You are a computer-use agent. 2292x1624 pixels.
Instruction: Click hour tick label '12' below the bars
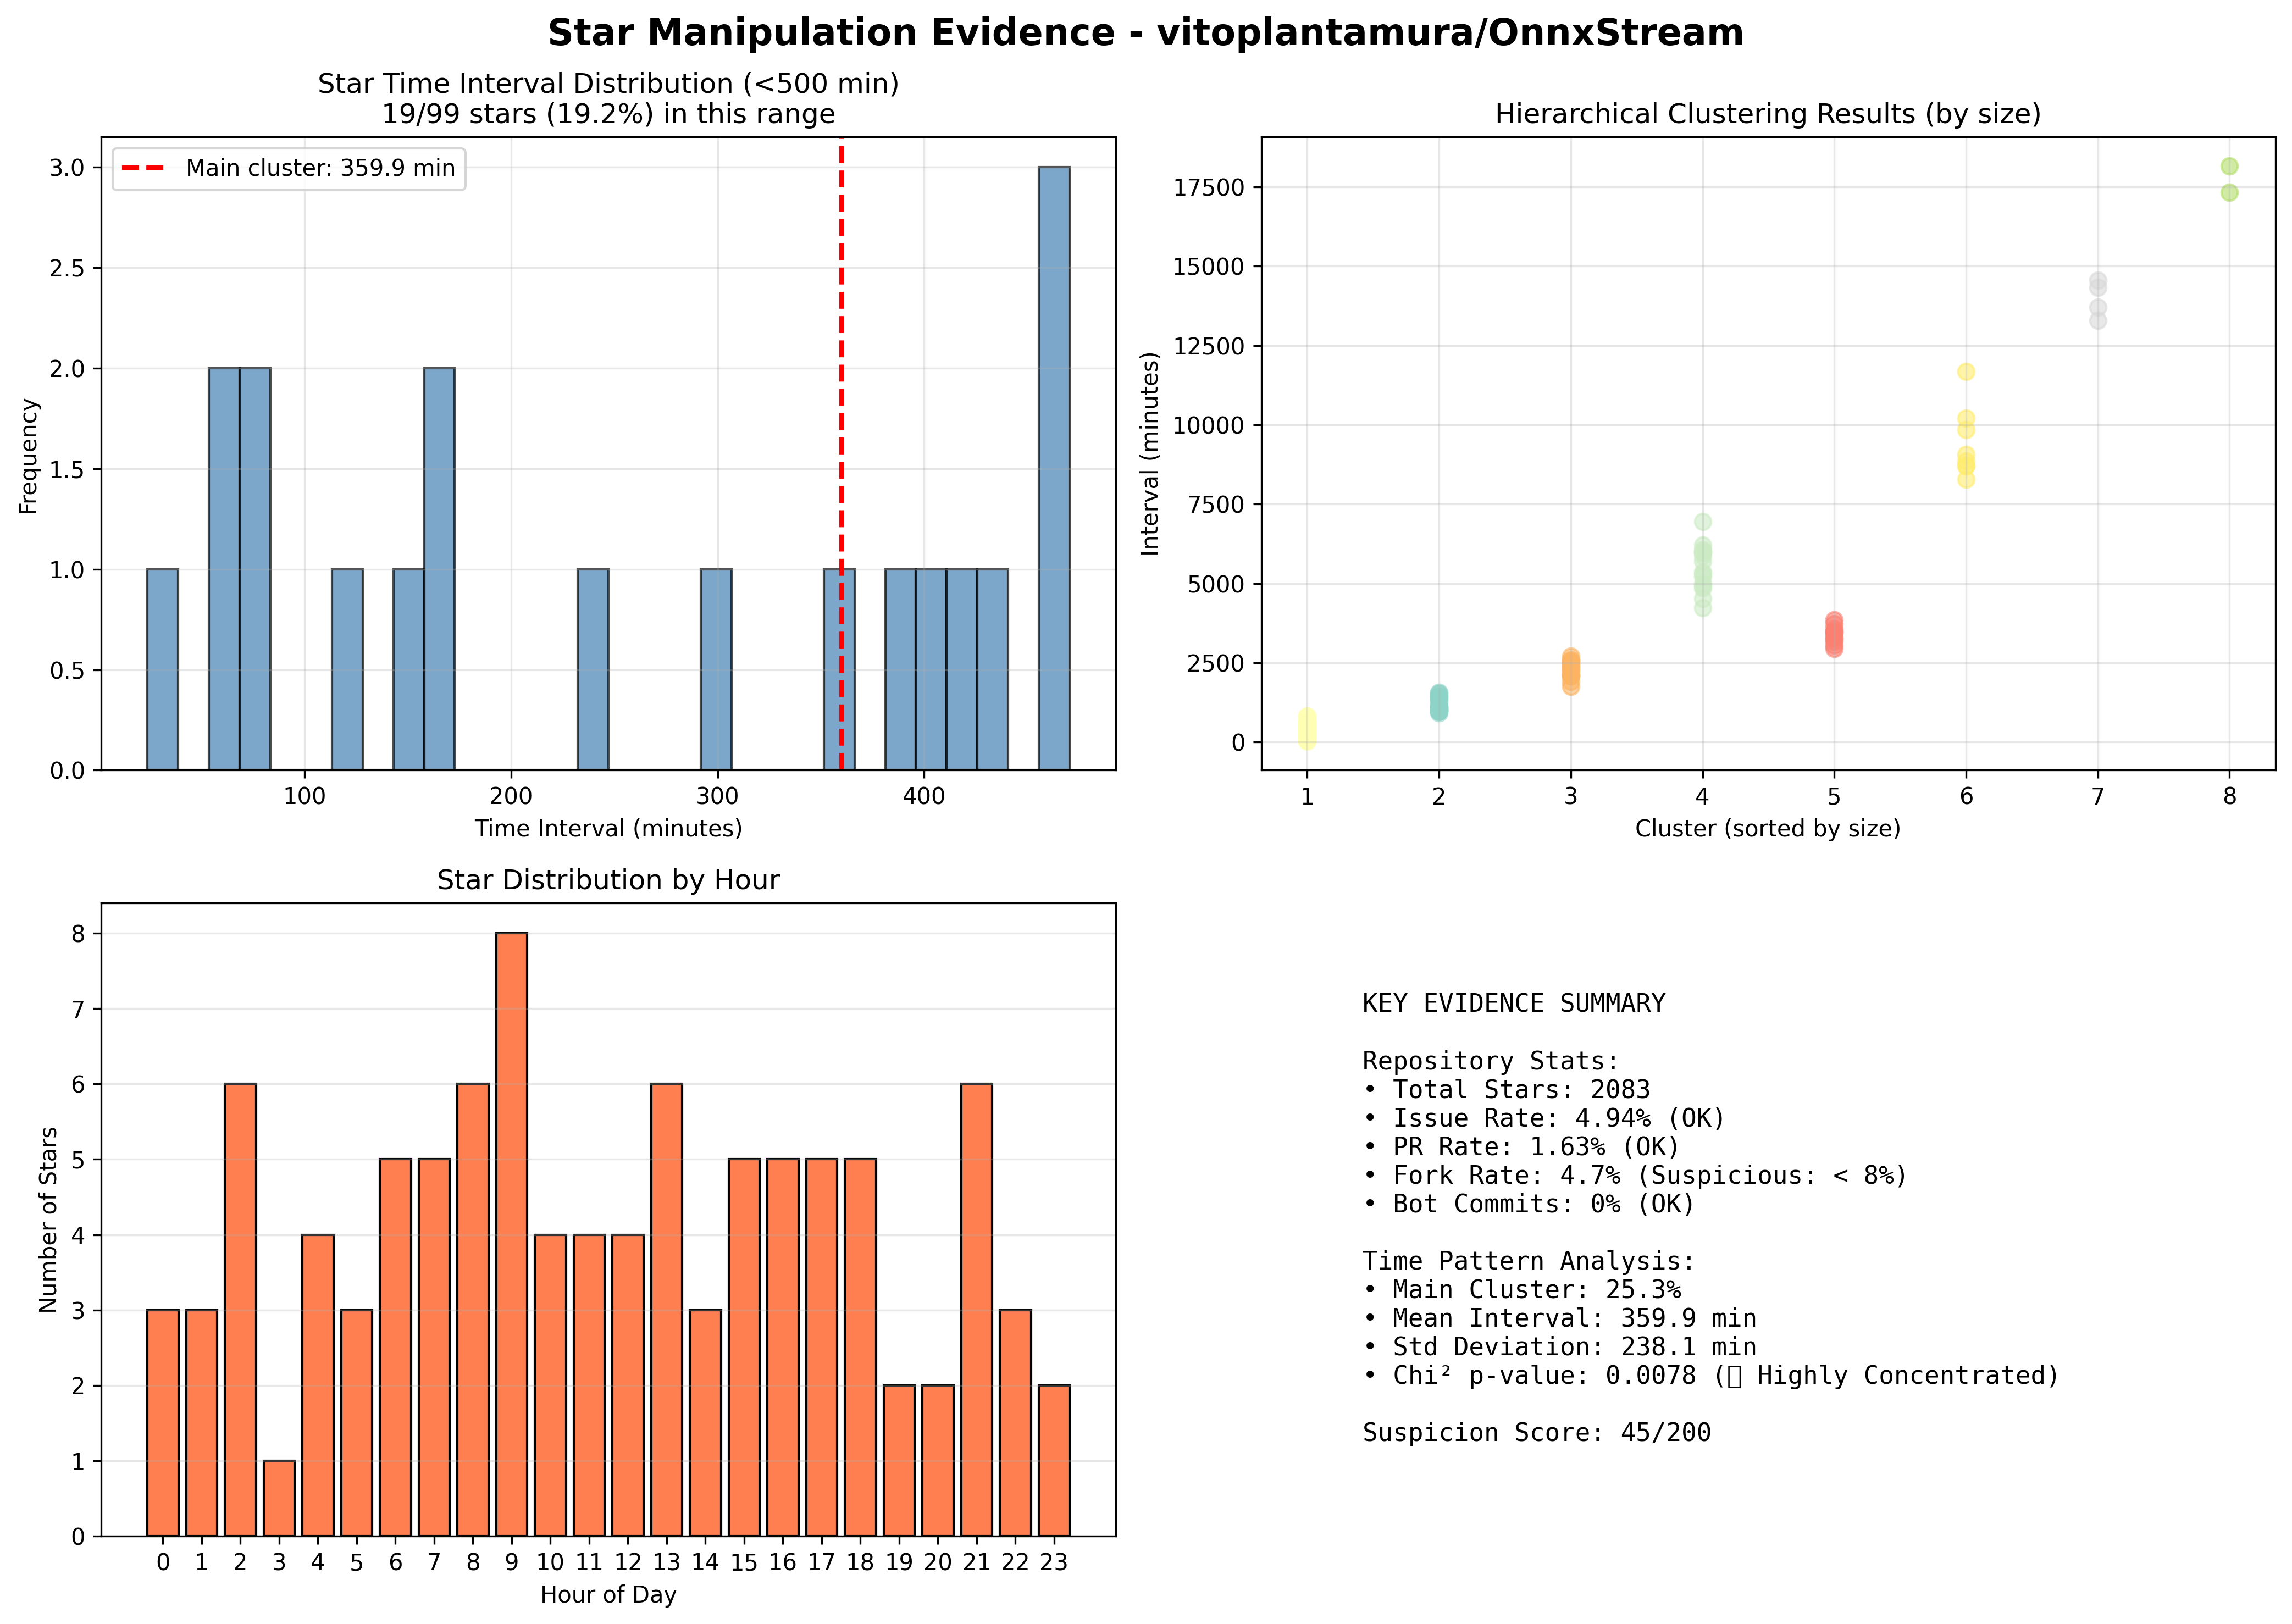[x=628, y=1562]
